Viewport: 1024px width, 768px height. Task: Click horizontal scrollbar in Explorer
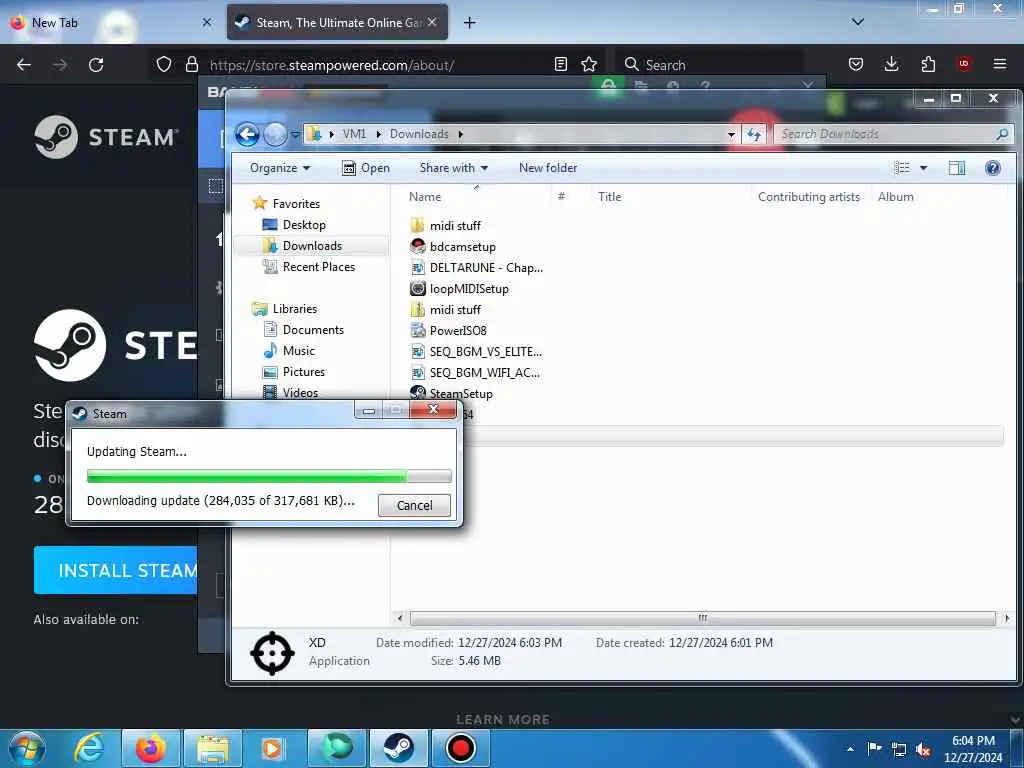pos(702,618)
